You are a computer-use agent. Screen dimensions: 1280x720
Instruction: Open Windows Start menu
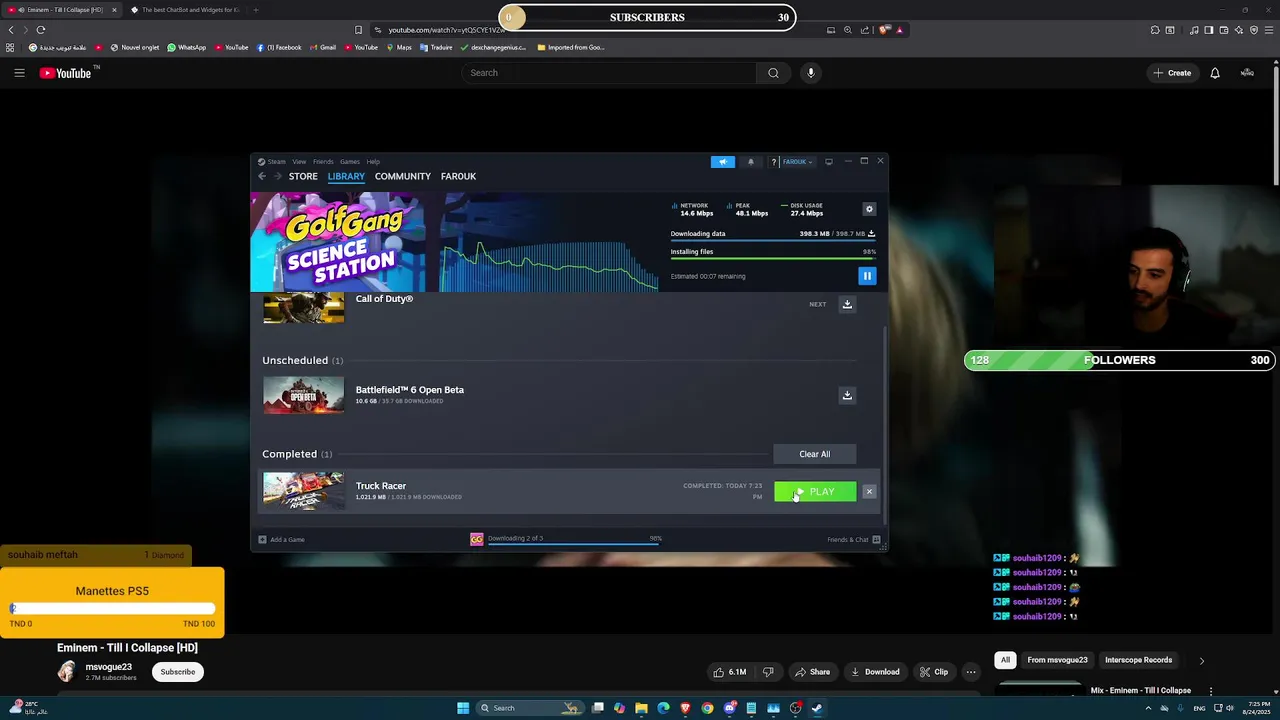(463, 708)
